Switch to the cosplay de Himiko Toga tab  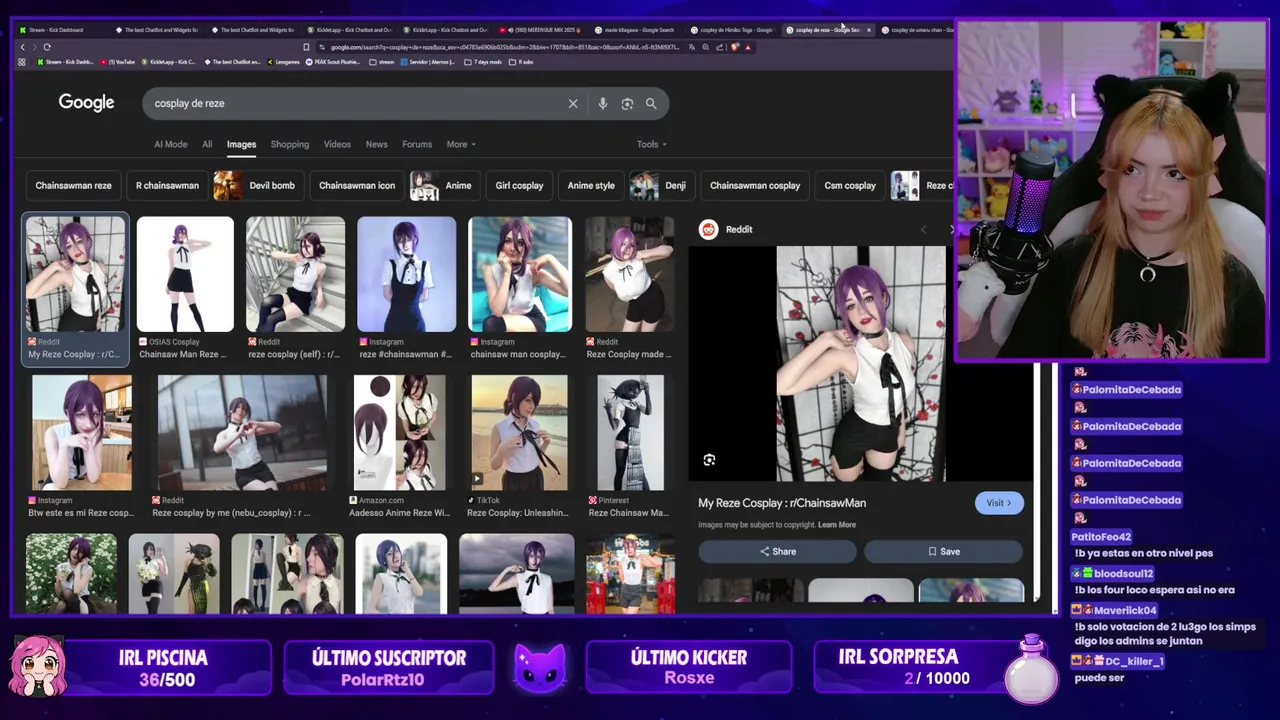(732, 30)
